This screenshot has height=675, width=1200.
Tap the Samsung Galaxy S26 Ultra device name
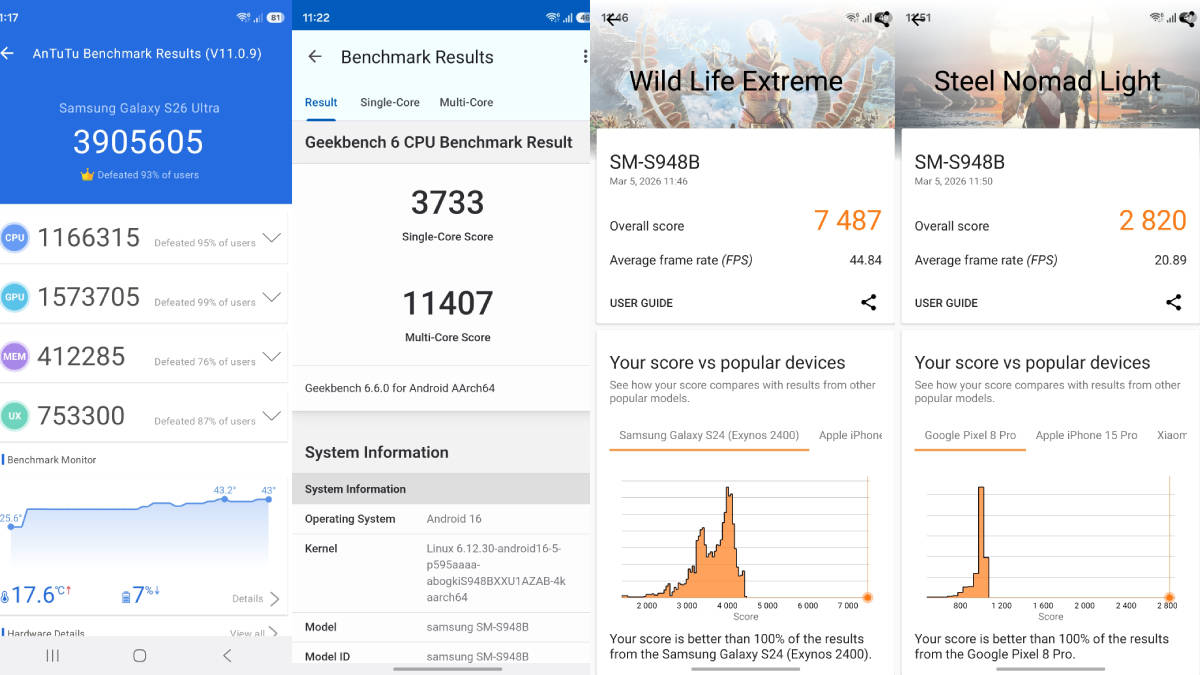pos(139,108)
